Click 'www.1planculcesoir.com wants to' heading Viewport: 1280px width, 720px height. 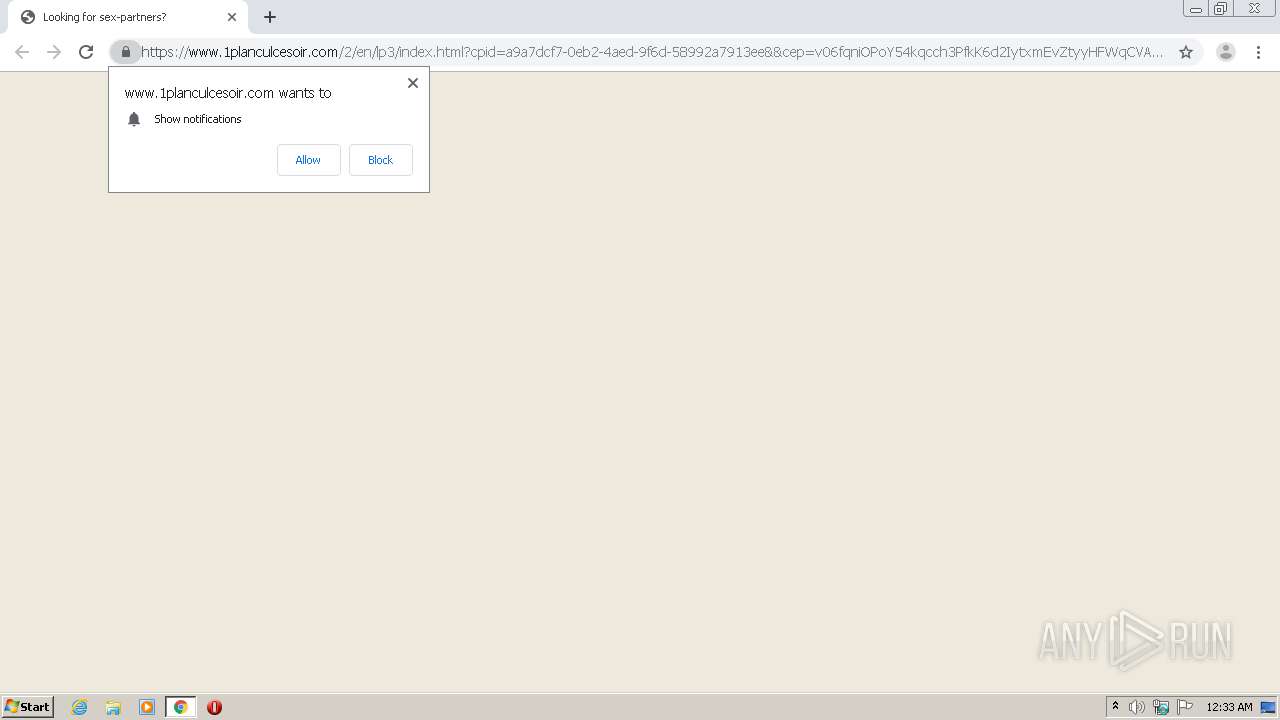coord(228,93)
